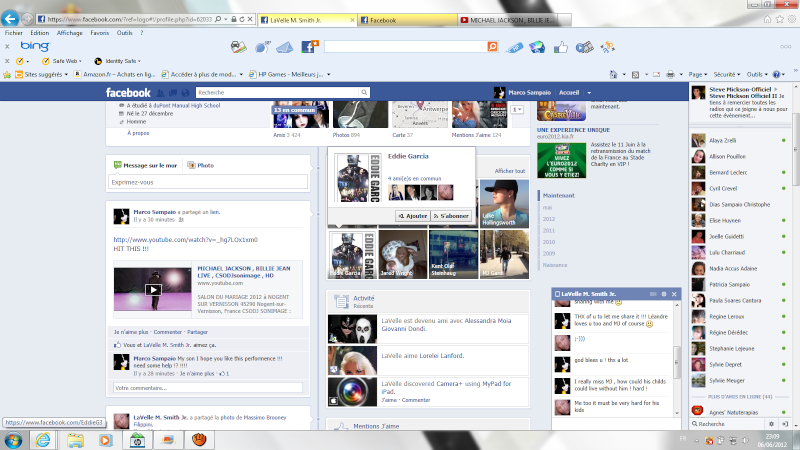800x450 pixels.
Task: Open Facebook friend requests icon
Action: click(161, 93)
